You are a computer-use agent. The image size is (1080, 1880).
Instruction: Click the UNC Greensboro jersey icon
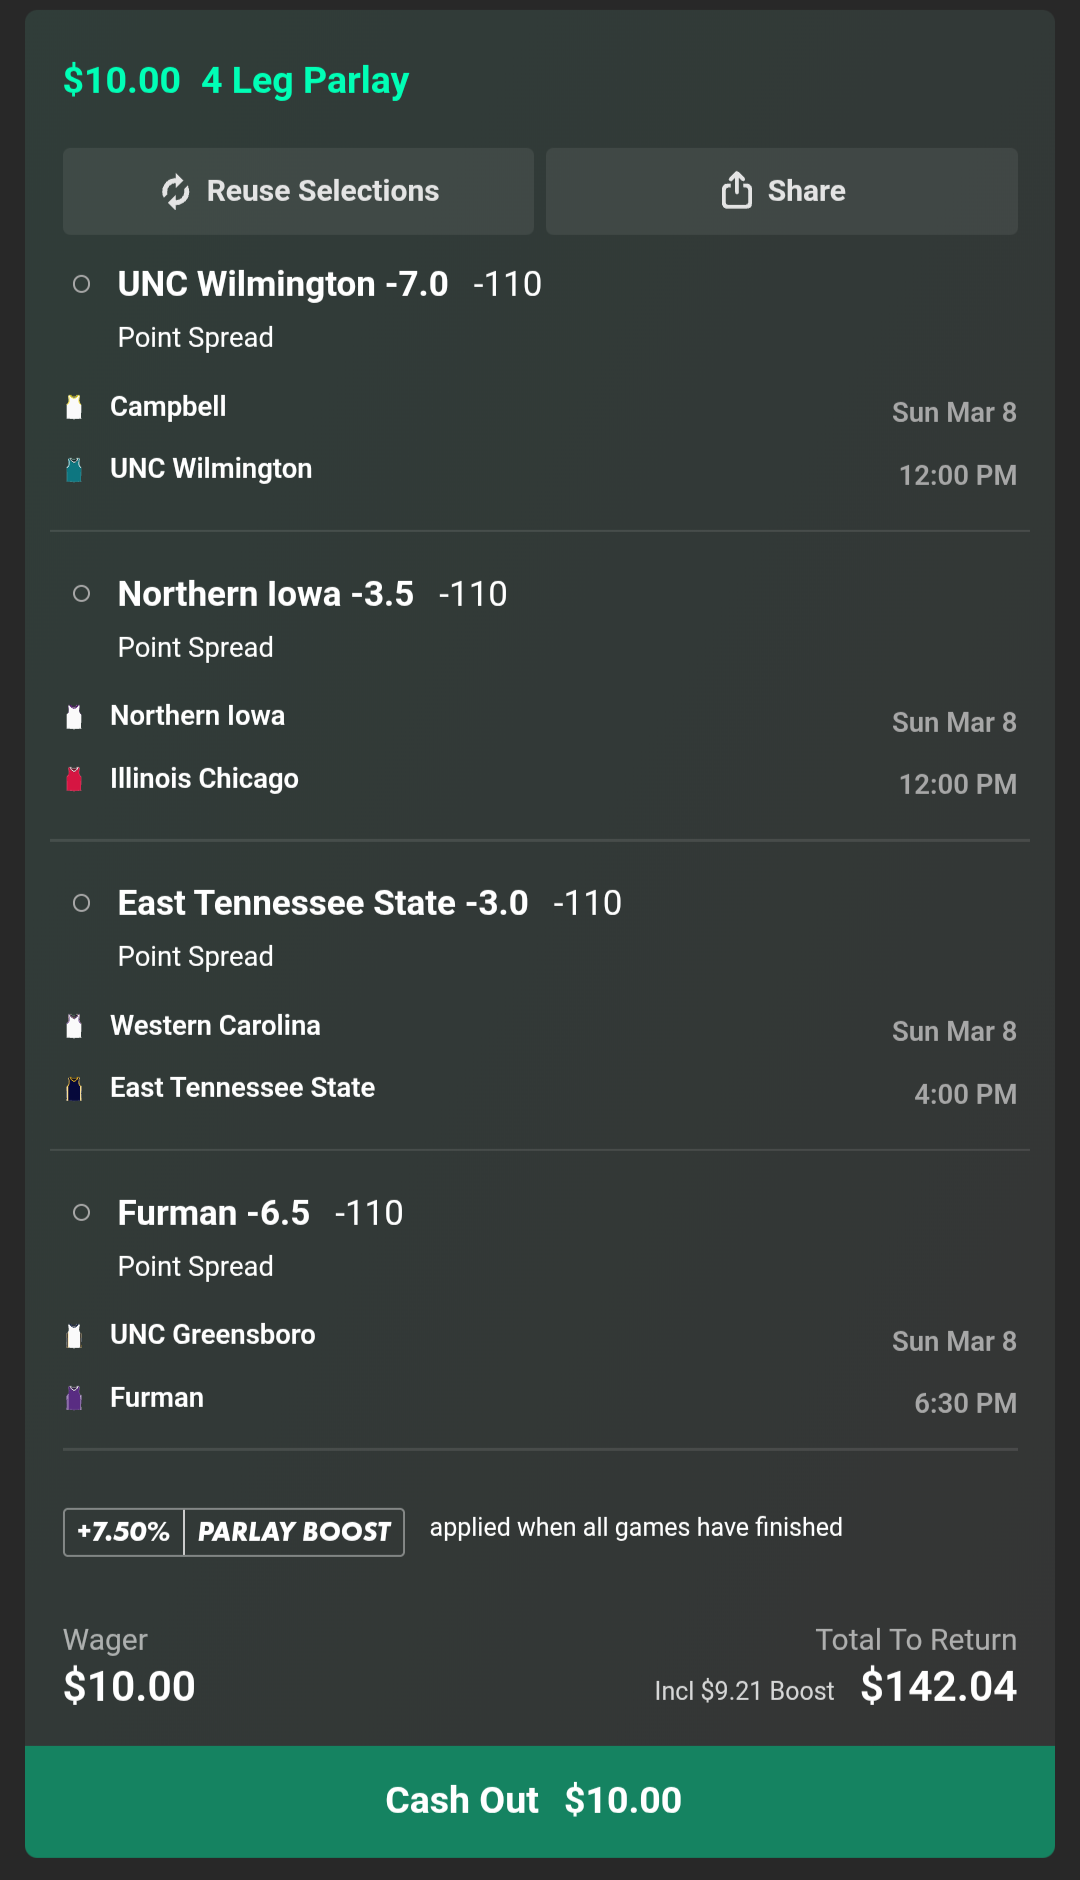click(x=74, y=1336)
